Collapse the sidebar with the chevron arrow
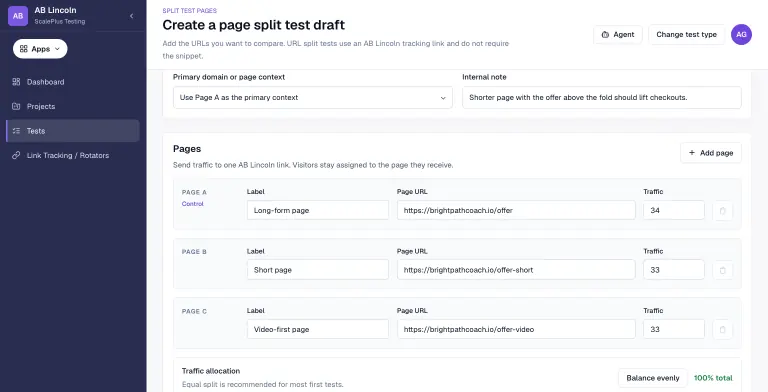768x392 pixels. click(x=131, y=16)
